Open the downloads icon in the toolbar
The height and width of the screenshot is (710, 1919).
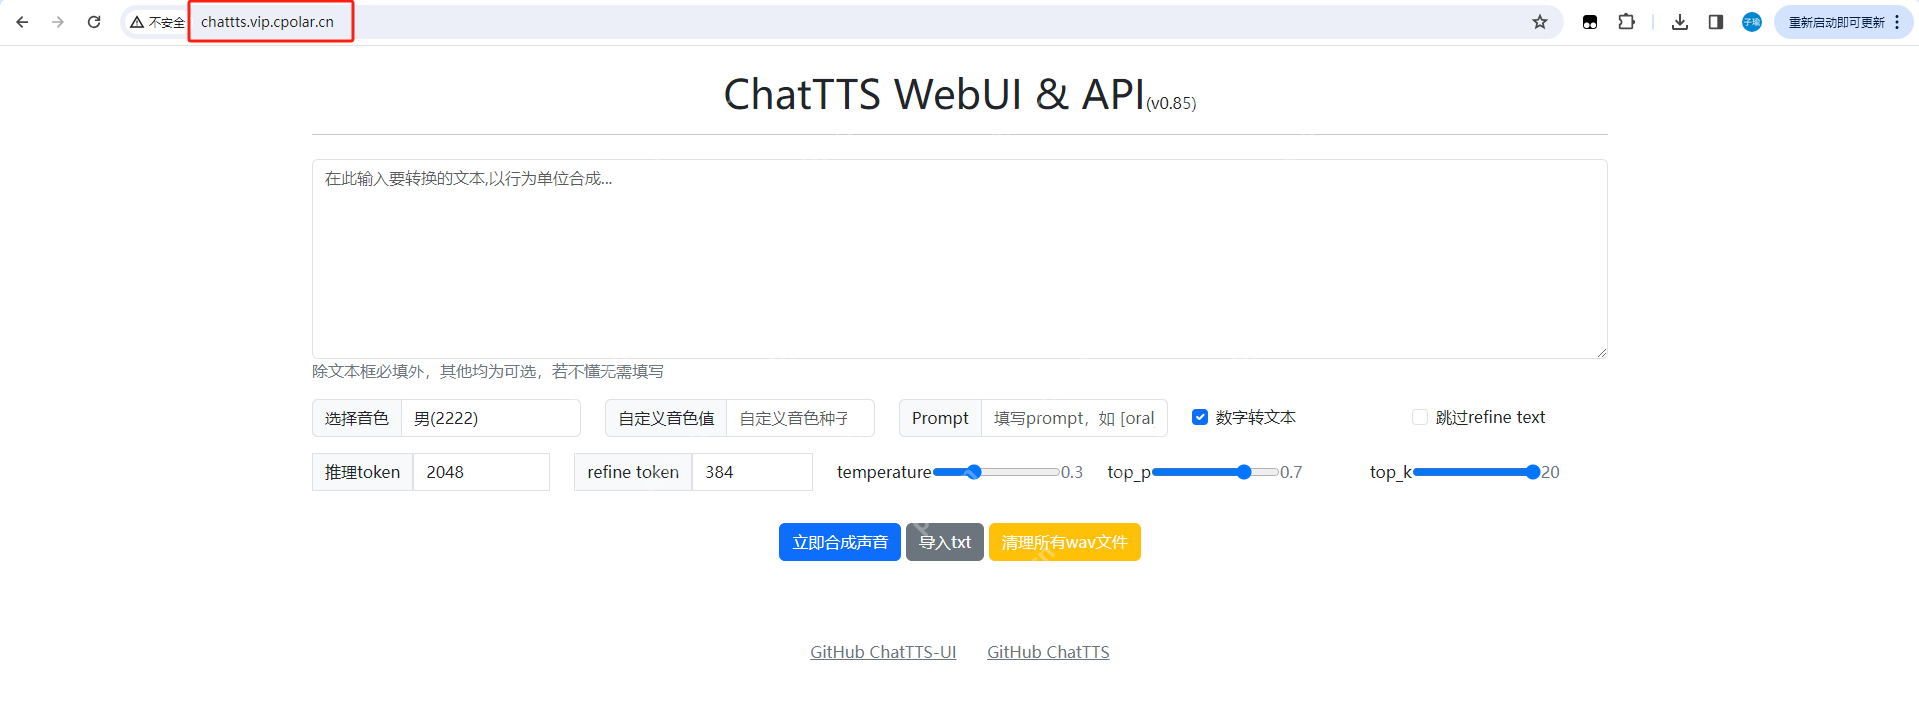(x=1680, y=22)
